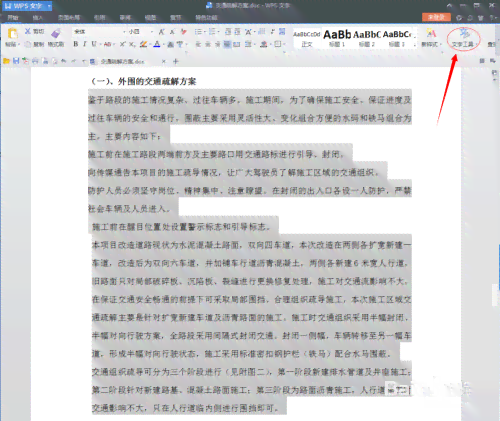Viewport: 500px width, 421px height.
Task: Toggle distributed alignment
Action: [237, 44]
